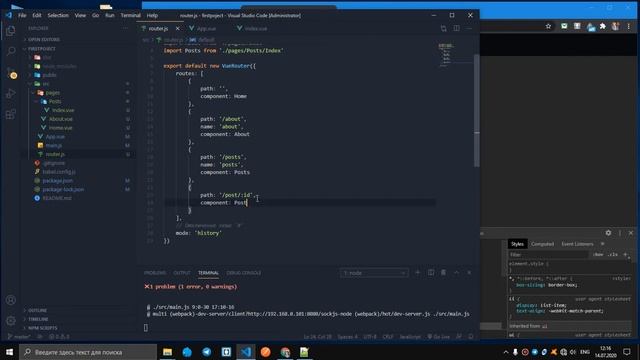Open About.vue in the Explorer tree
Screen dimensions: 640x360
click(x=61, y=119)
